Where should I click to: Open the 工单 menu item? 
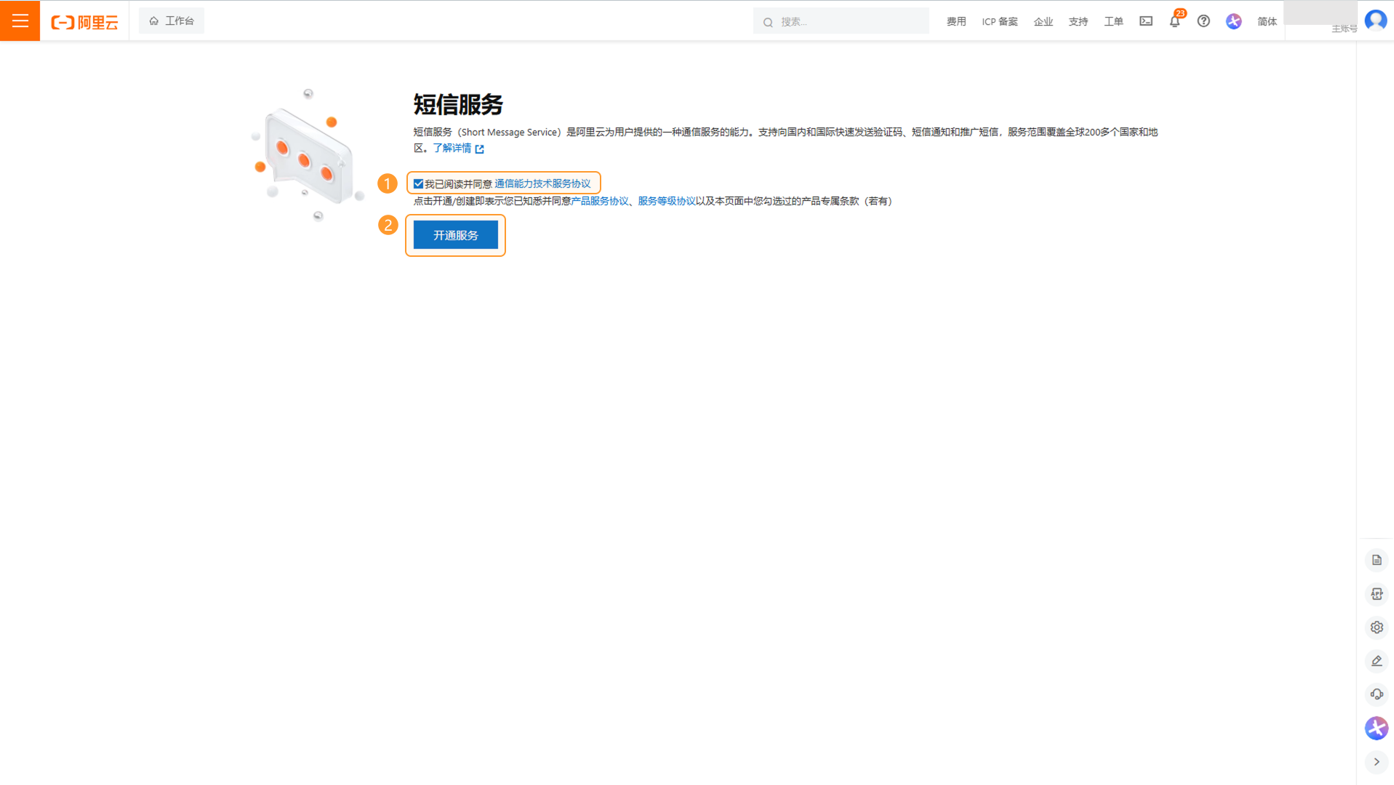pyautogui.click(x=1113, y=19)
